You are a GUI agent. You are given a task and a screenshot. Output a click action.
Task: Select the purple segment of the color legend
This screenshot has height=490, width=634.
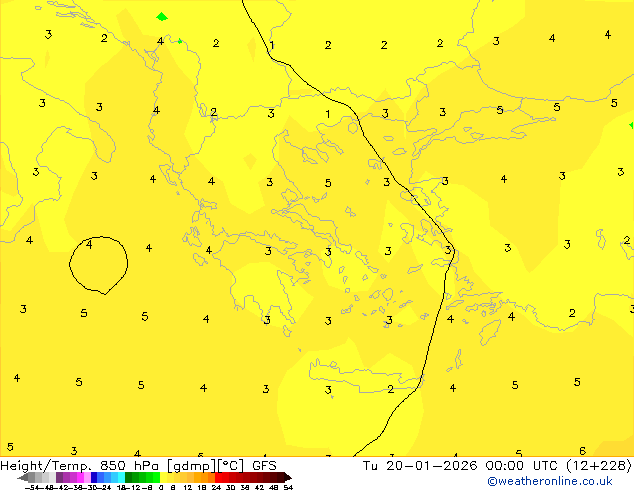tap(72, 478)
